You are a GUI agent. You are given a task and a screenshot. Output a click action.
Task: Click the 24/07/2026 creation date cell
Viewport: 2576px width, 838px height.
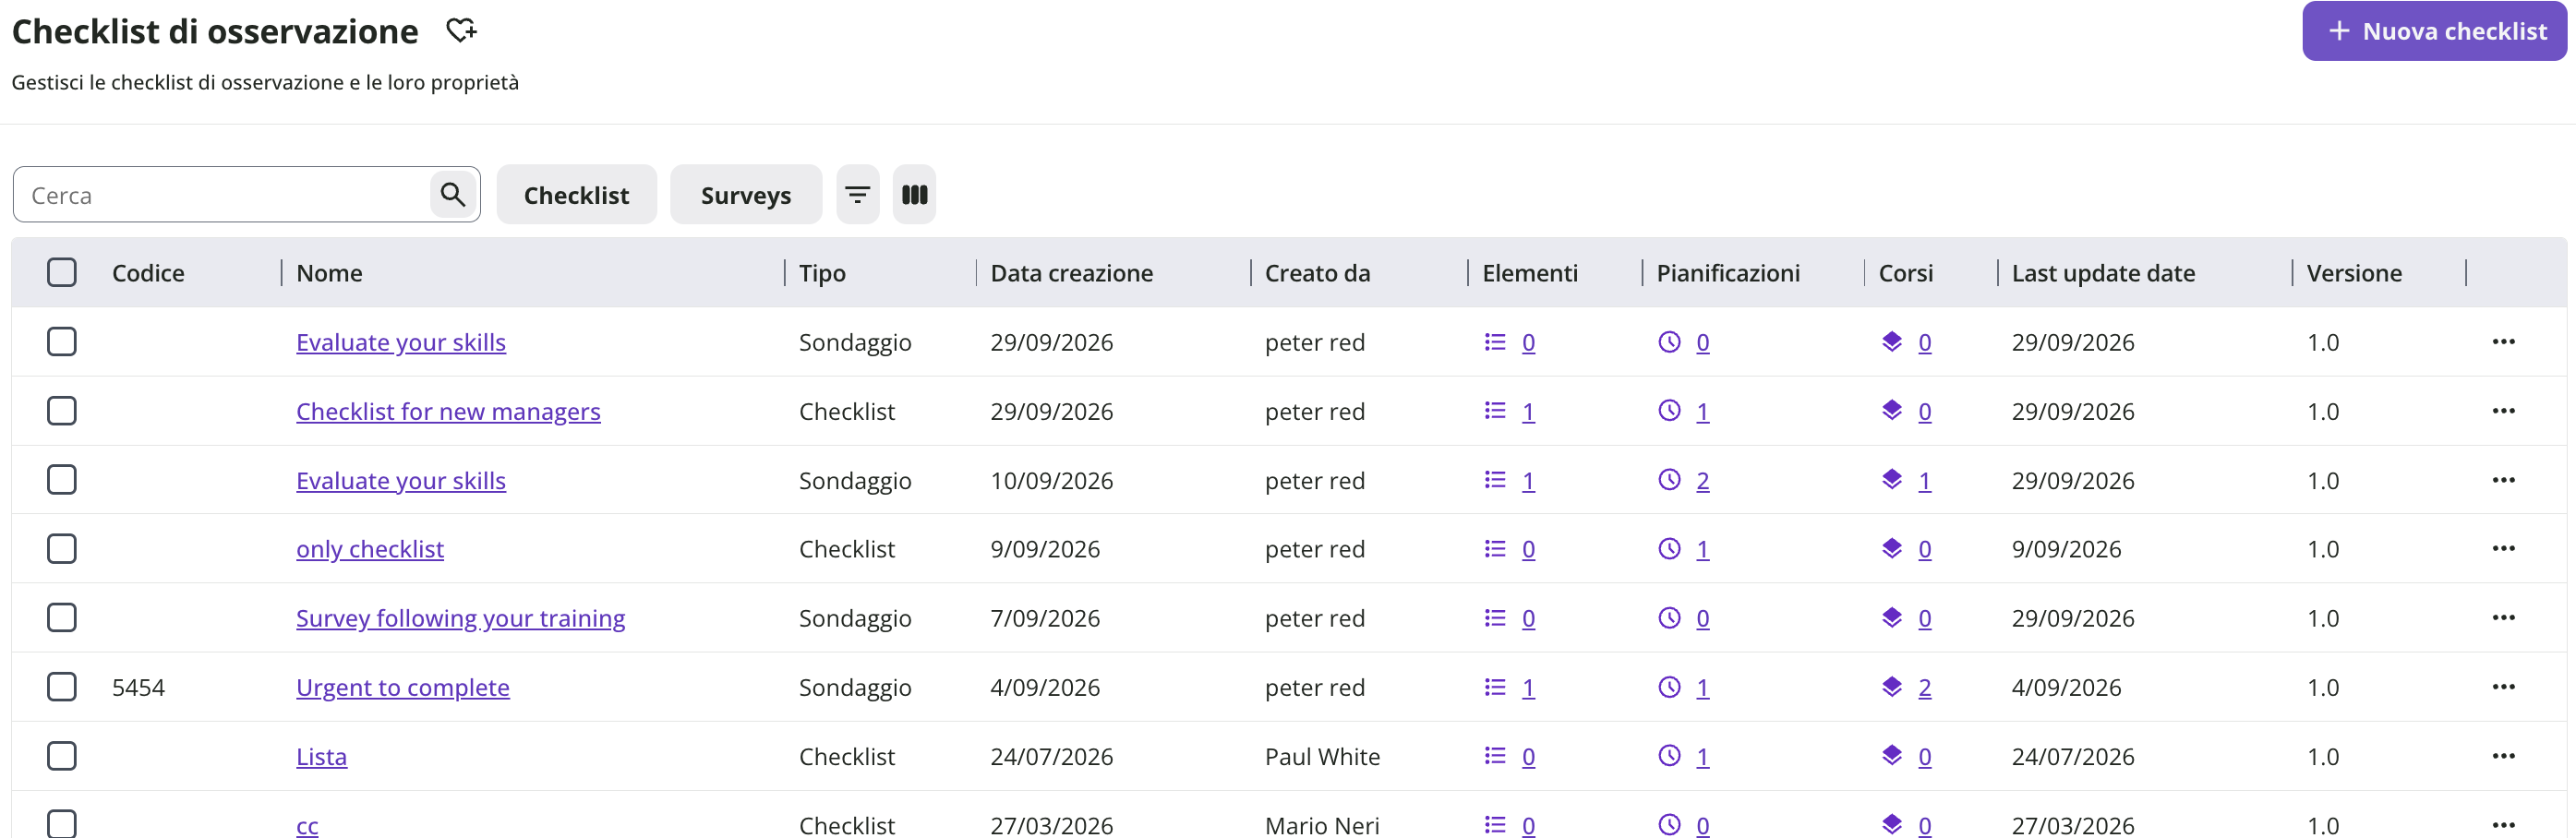click(x=1051, y=756)
